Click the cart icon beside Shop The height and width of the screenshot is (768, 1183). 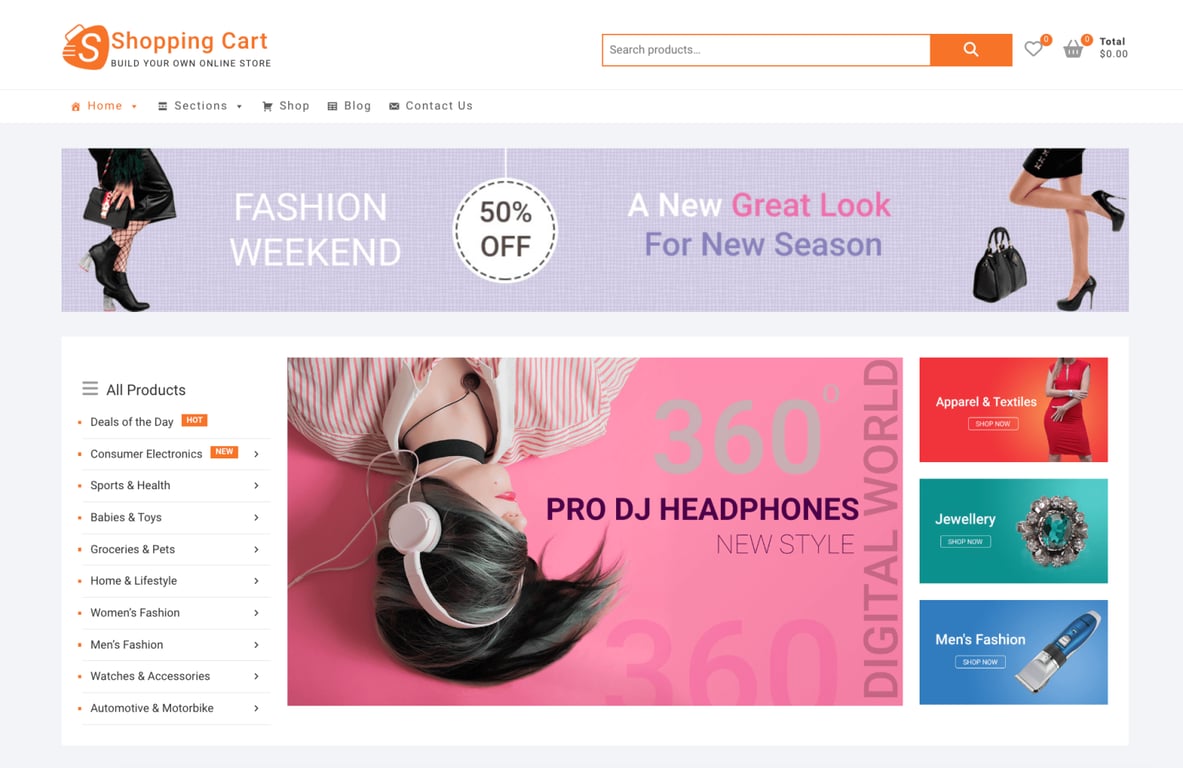[267, 106]
